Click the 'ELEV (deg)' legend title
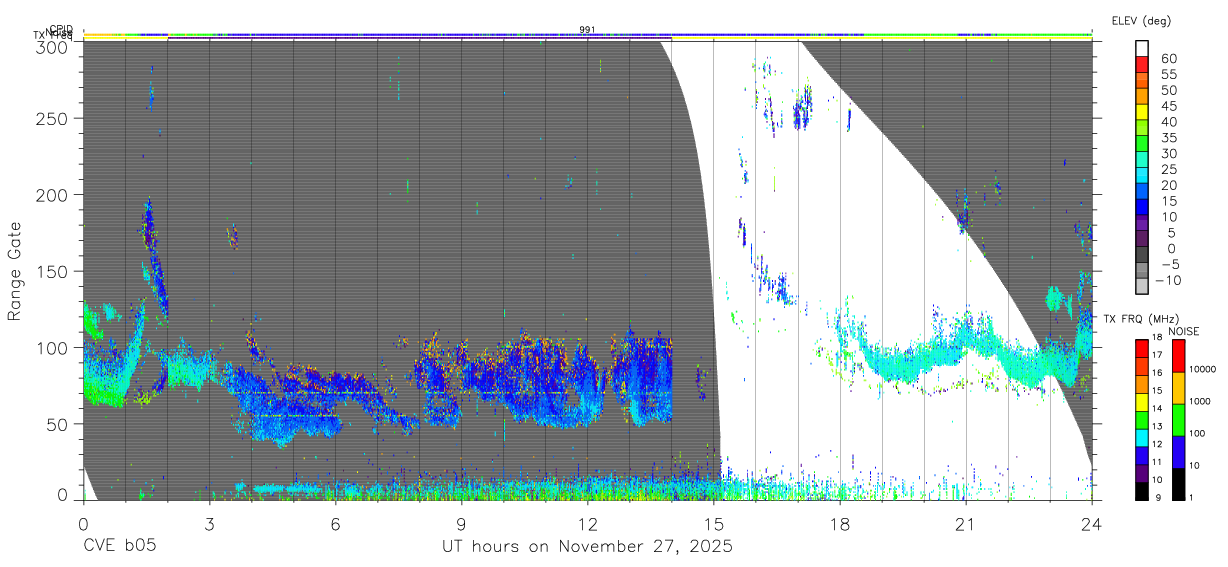Viewport: 1228px width, 567px height. click(x=1141, y=20)
